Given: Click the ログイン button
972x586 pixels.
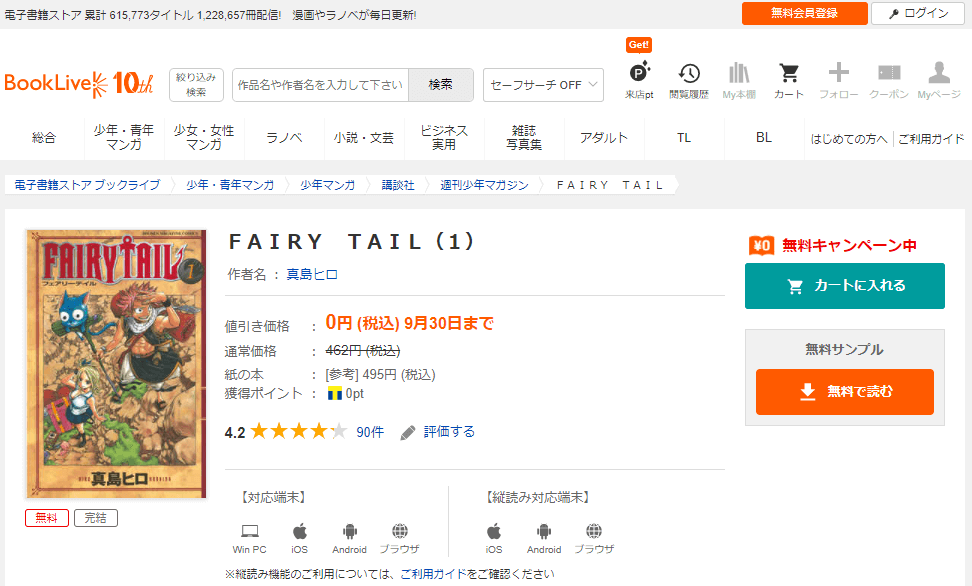Looking at the screenshot, I should tap(917, 13).
